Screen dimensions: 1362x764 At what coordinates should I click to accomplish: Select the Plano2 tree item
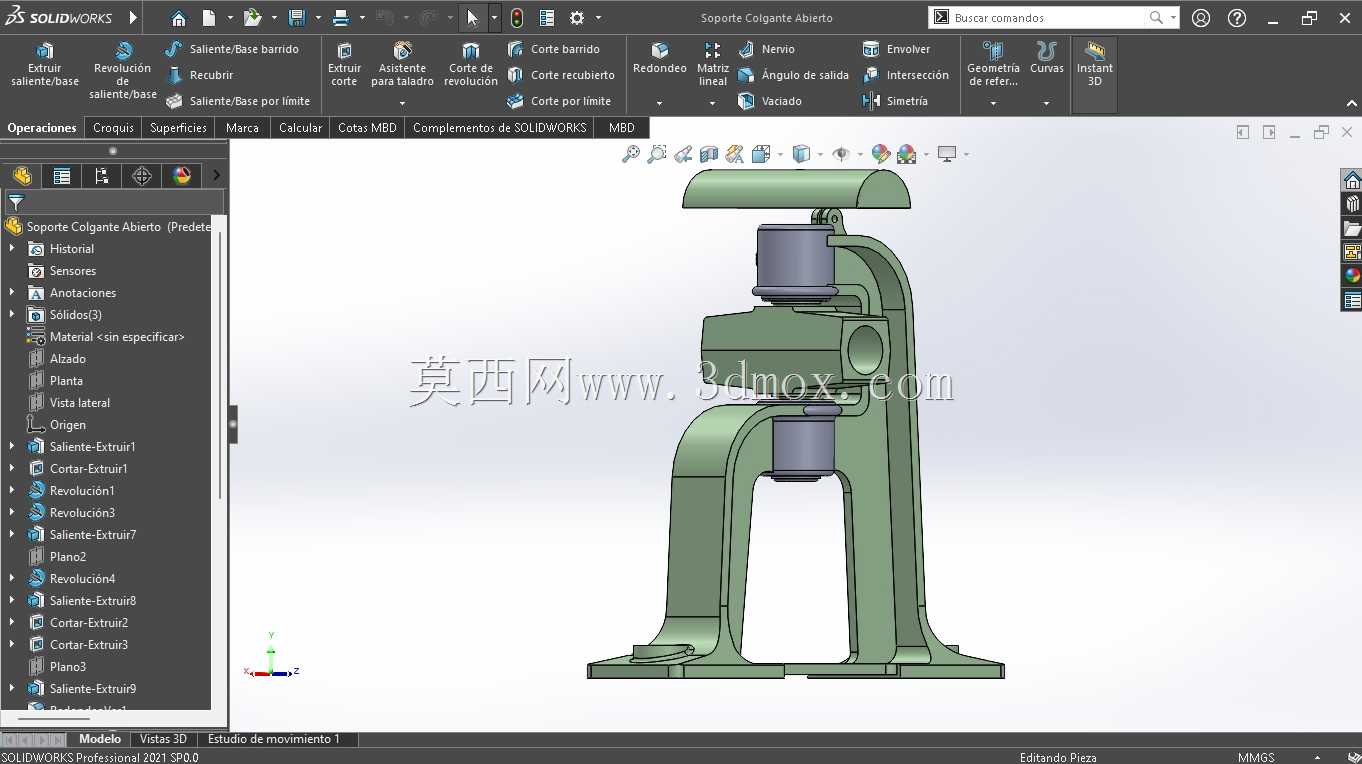click(68, 557)
